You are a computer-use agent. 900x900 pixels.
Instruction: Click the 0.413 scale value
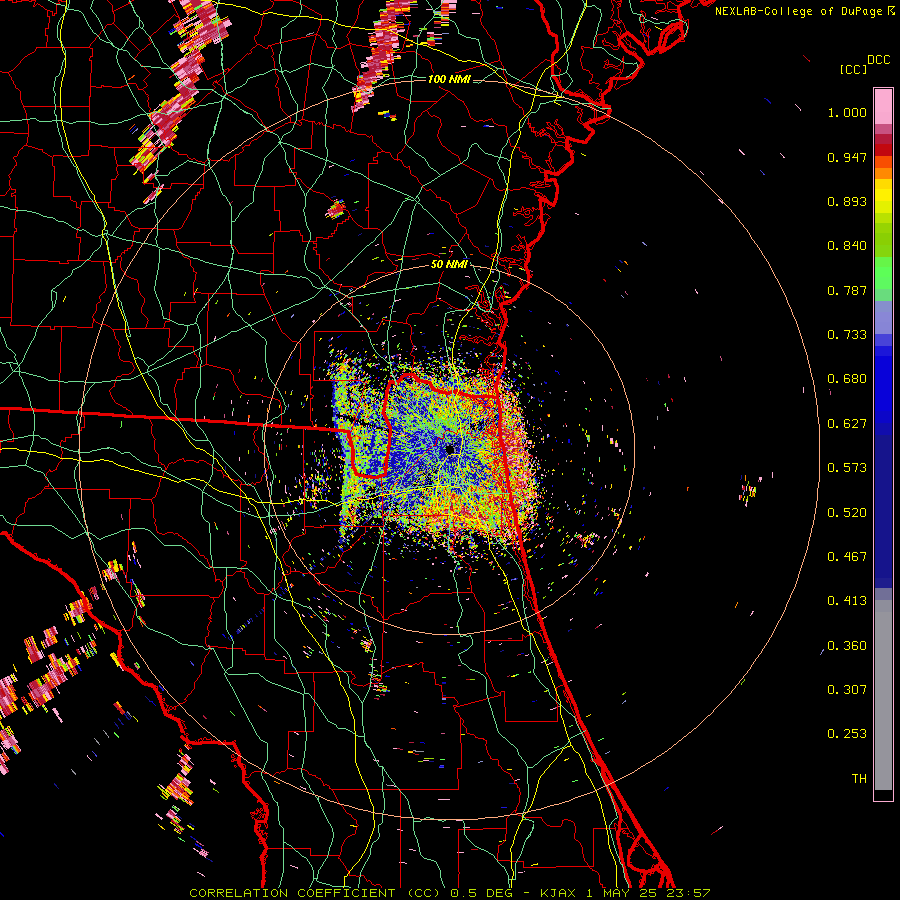point(847,601)
